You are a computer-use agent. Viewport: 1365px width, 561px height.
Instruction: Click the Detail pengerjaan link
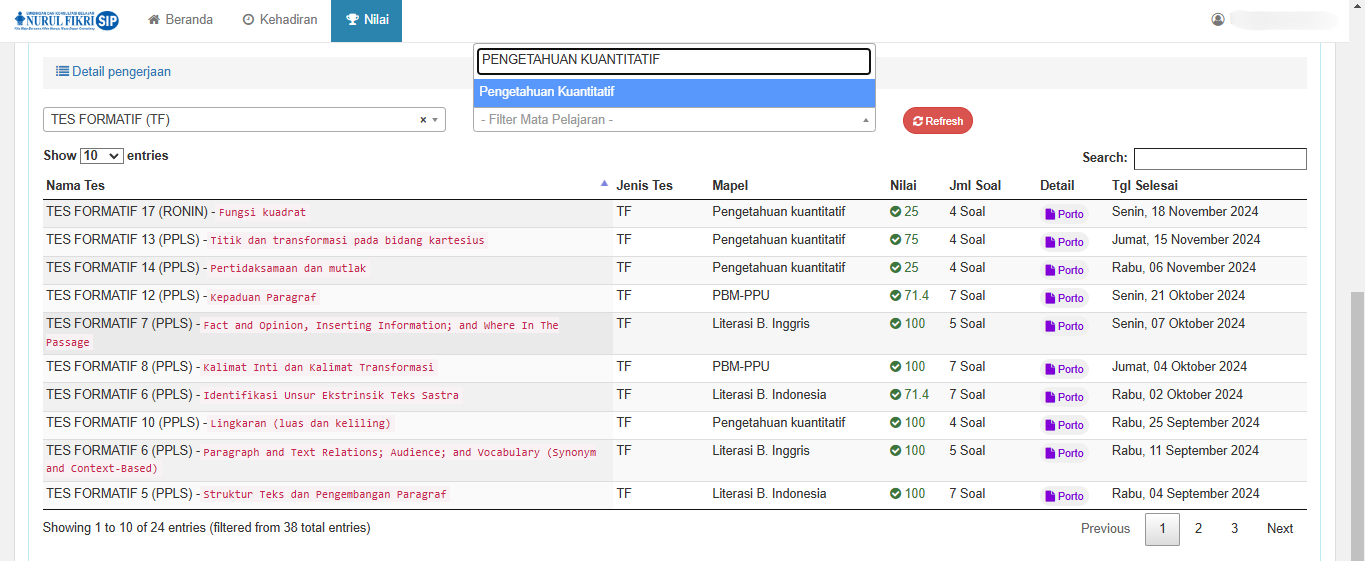113,72
